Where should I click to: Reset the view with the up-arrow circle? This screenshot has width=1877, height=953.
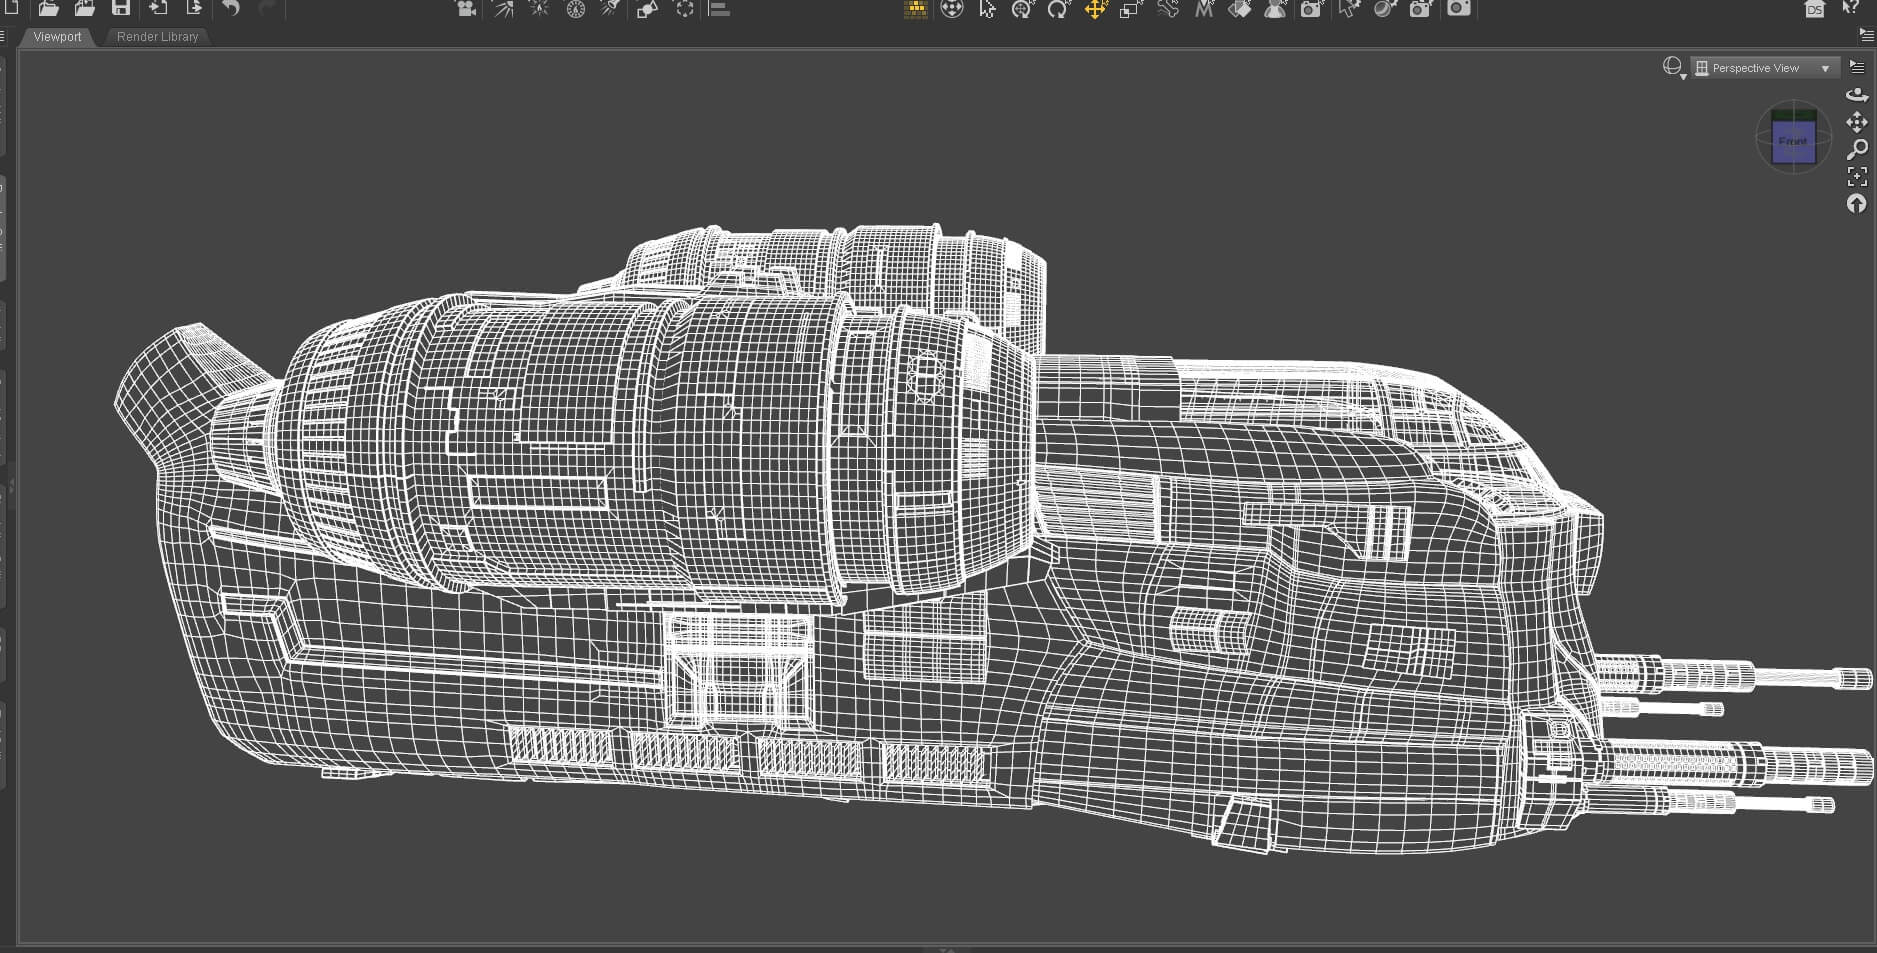[1857, 204]
